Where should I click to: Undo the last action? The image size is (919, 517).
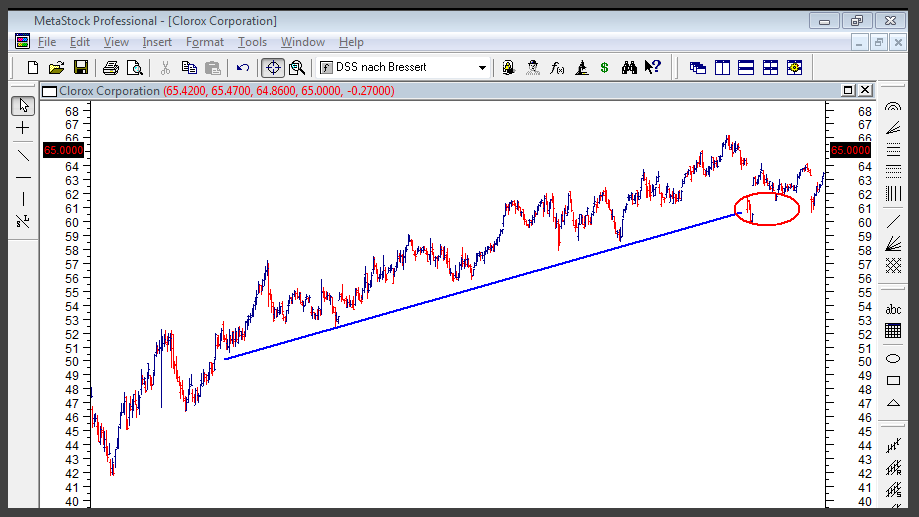[x=243, y=67]
